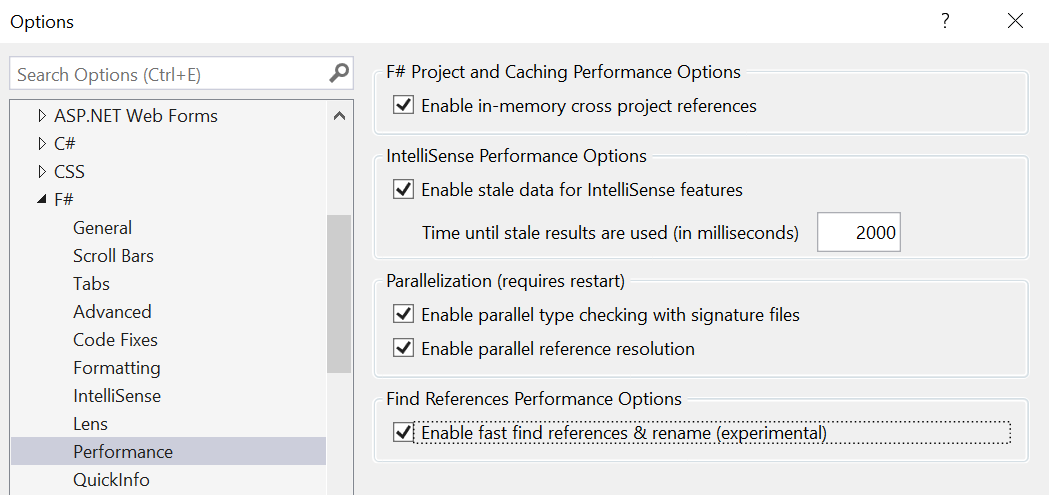Screen dimensions: 1049x495
Task: Open the F# General page
Action: (x=102, y=228)
